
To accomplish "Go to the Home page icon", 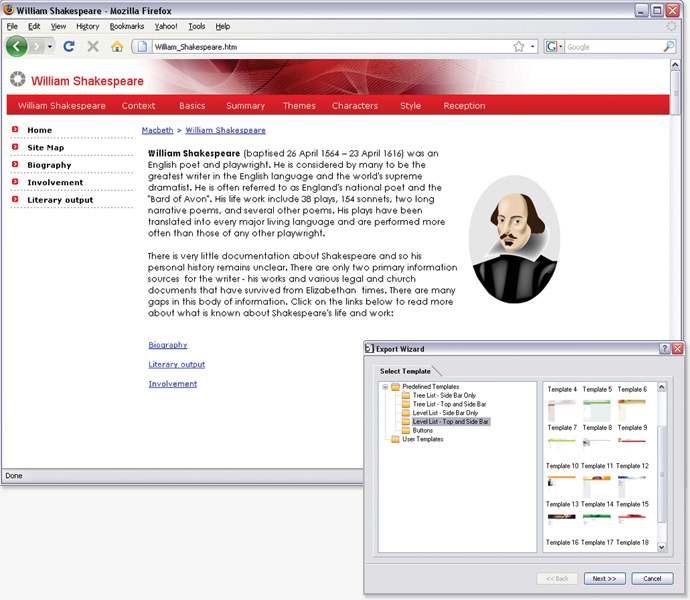I will point(117,47).
